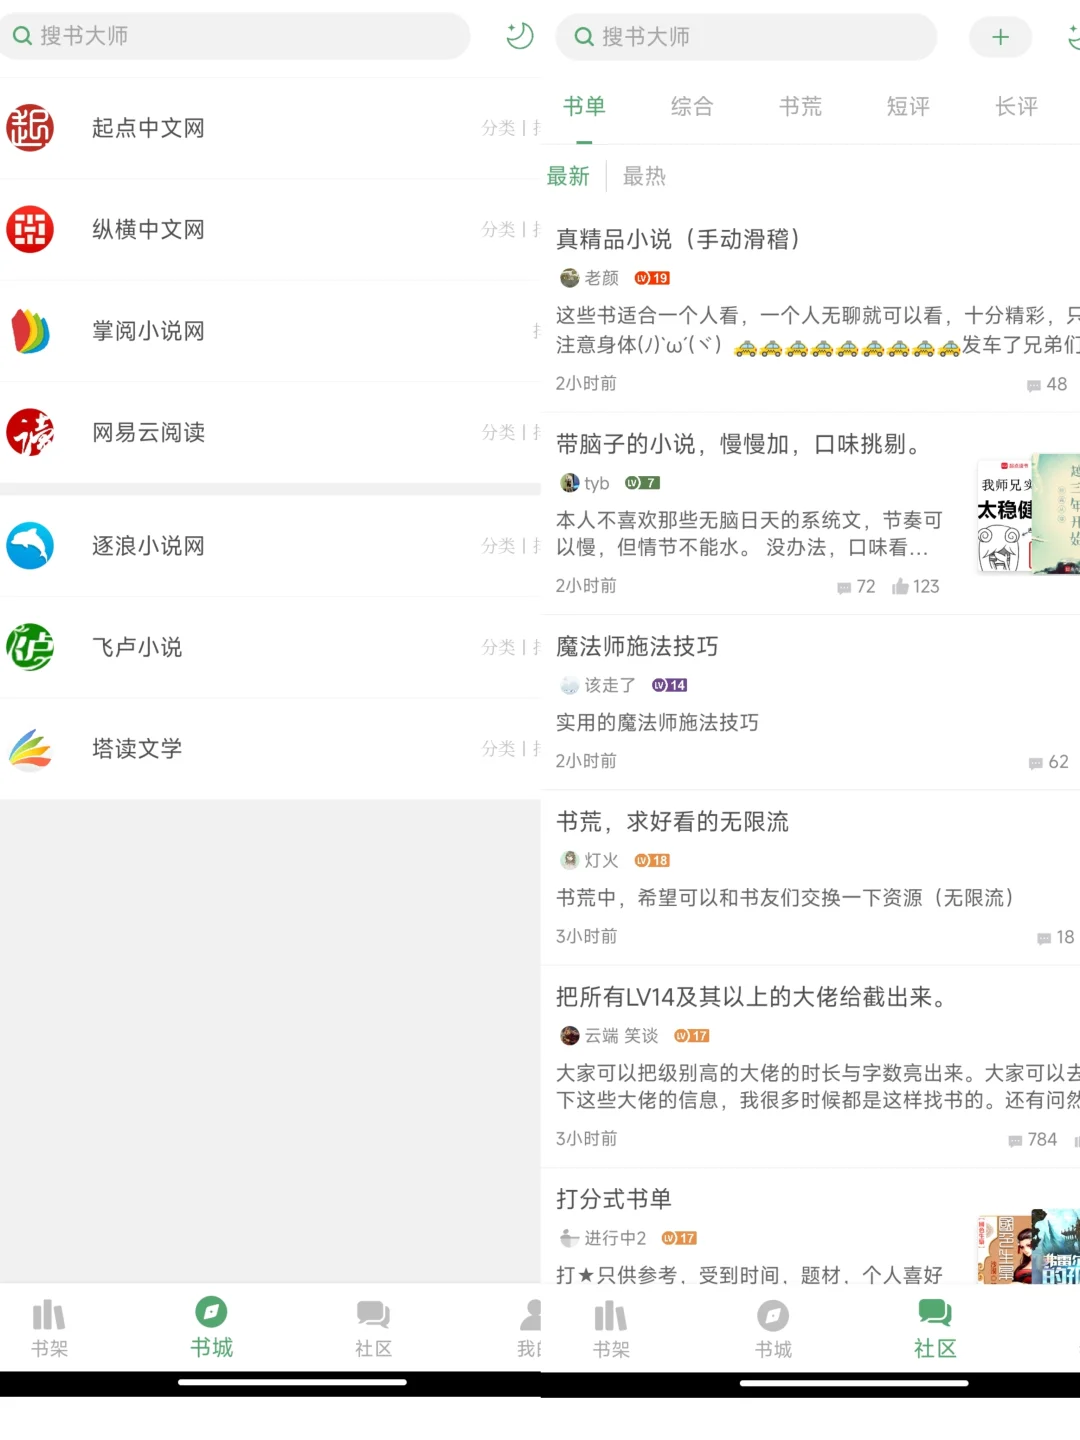Viewport: 1080px width, 1440px height.
Task: Tap the comment icon showing 48 replies
Action: pos(1034,385)
